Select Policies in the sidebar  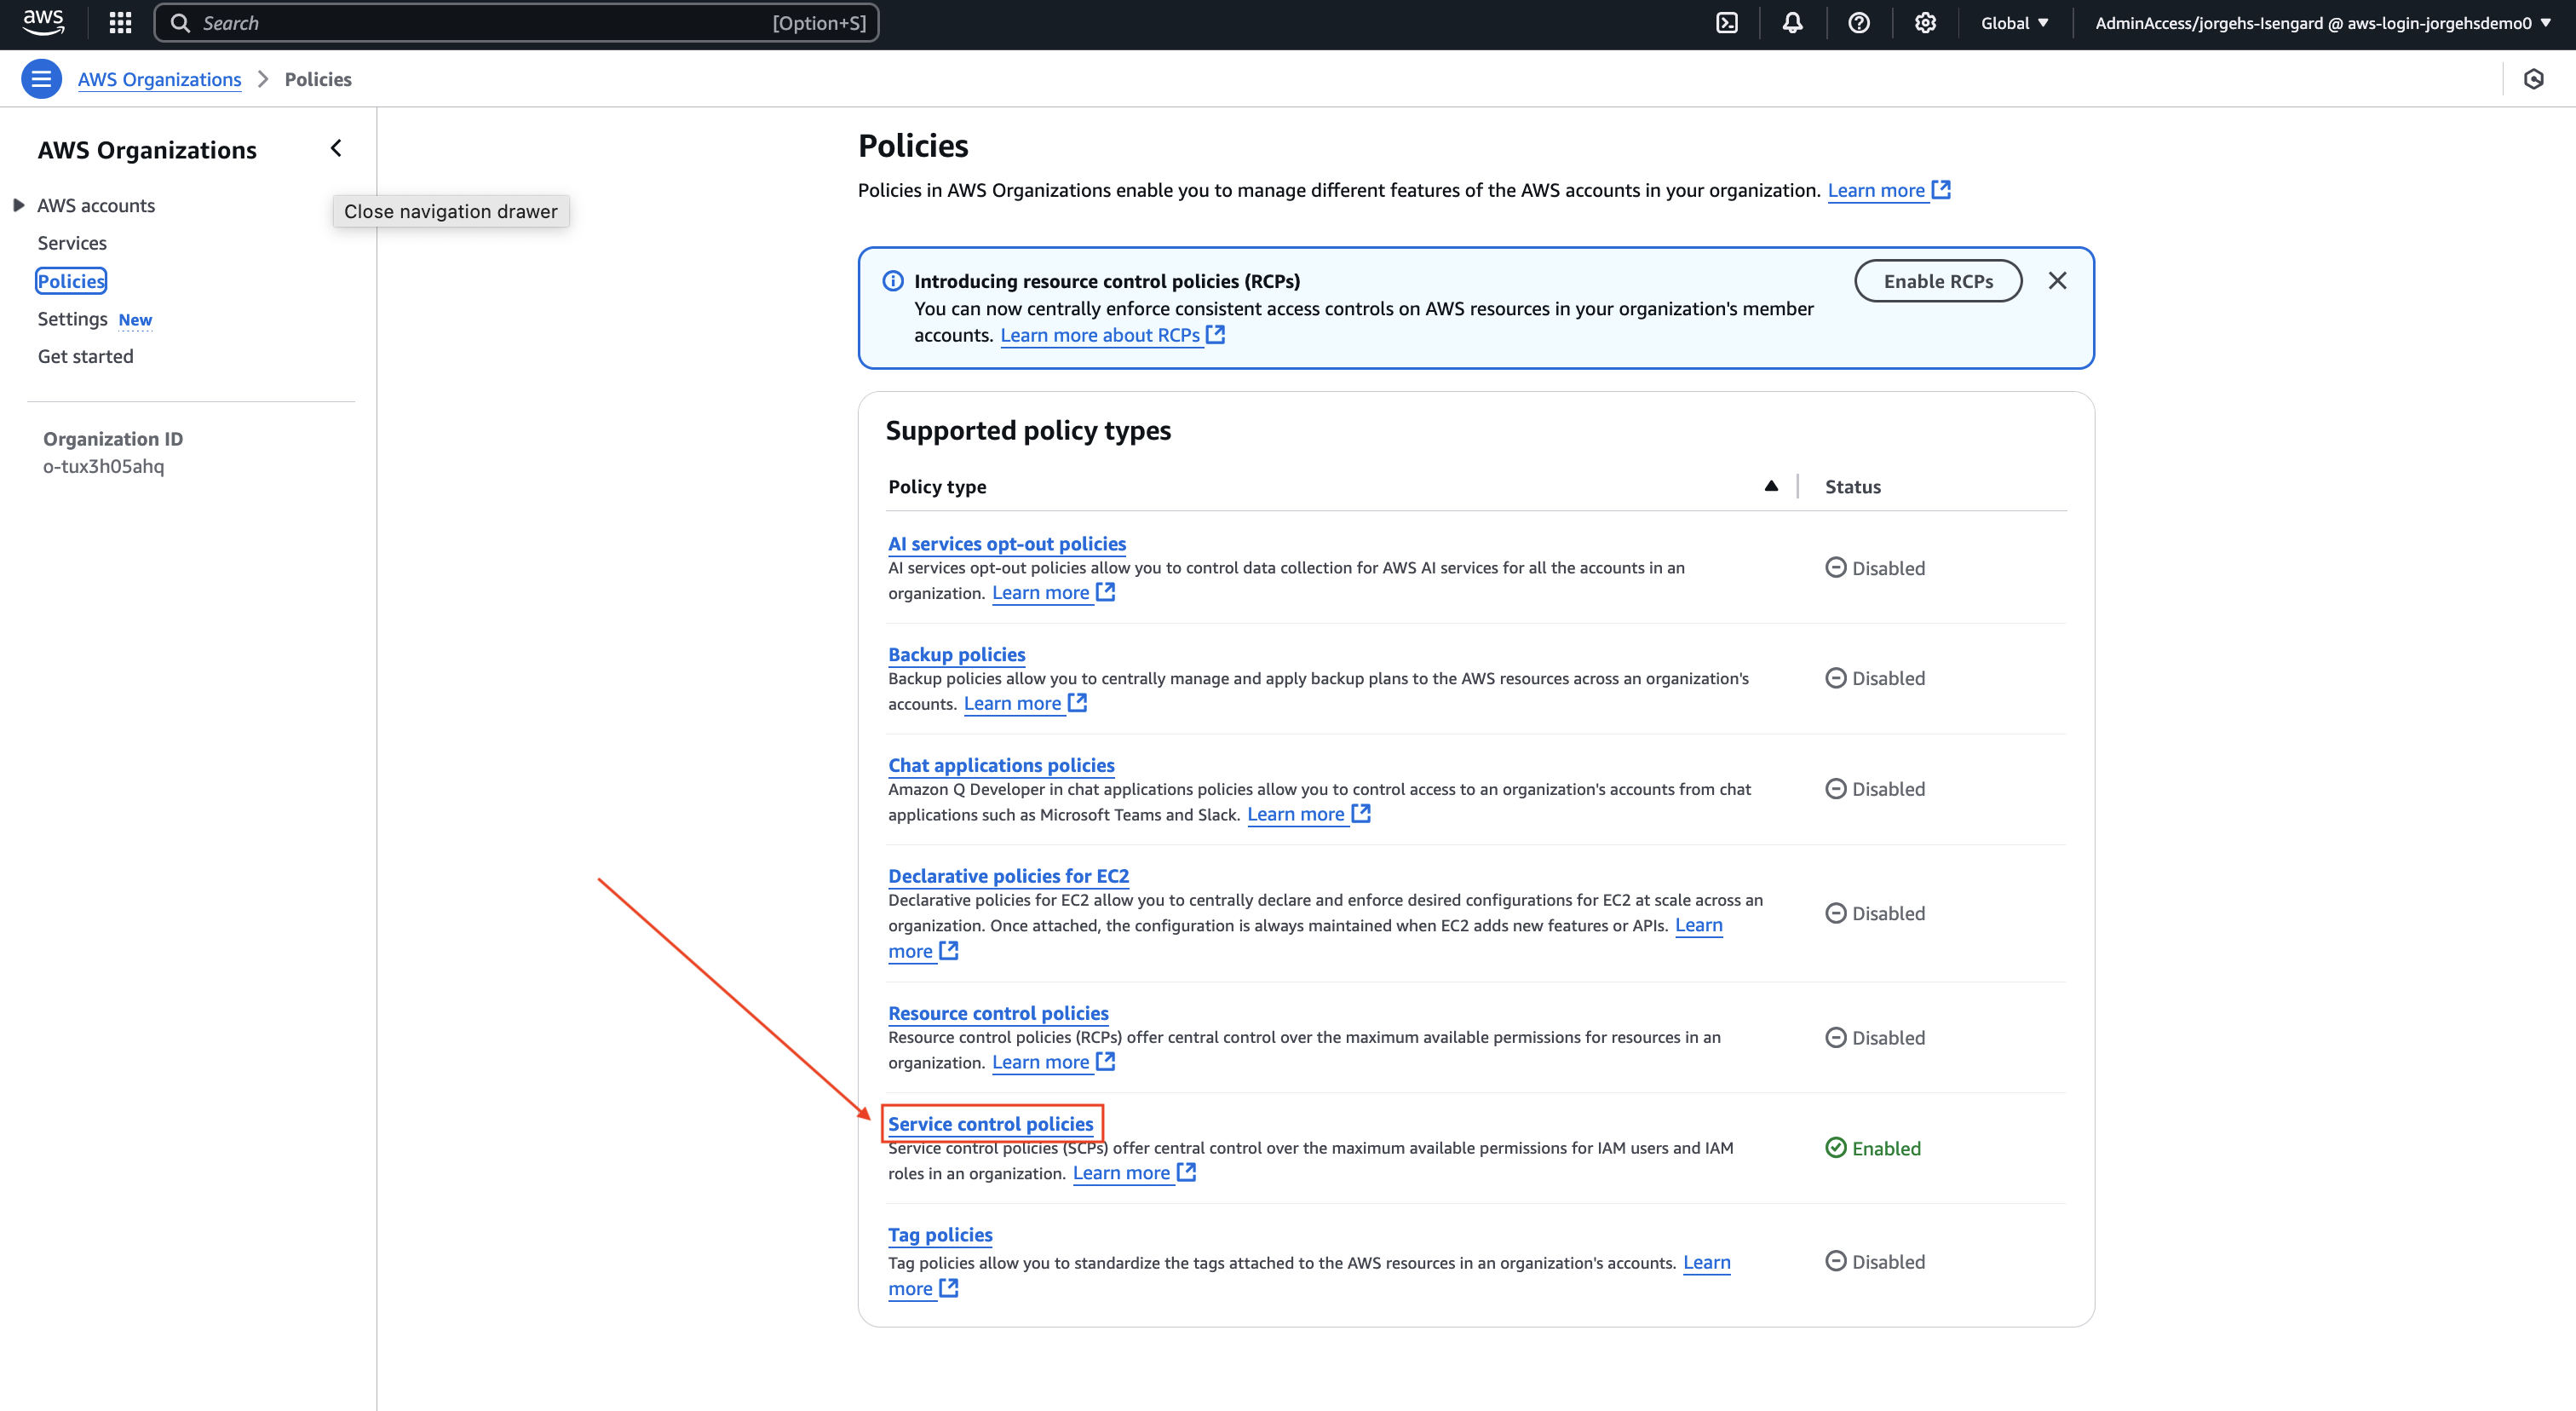[71, 281]
